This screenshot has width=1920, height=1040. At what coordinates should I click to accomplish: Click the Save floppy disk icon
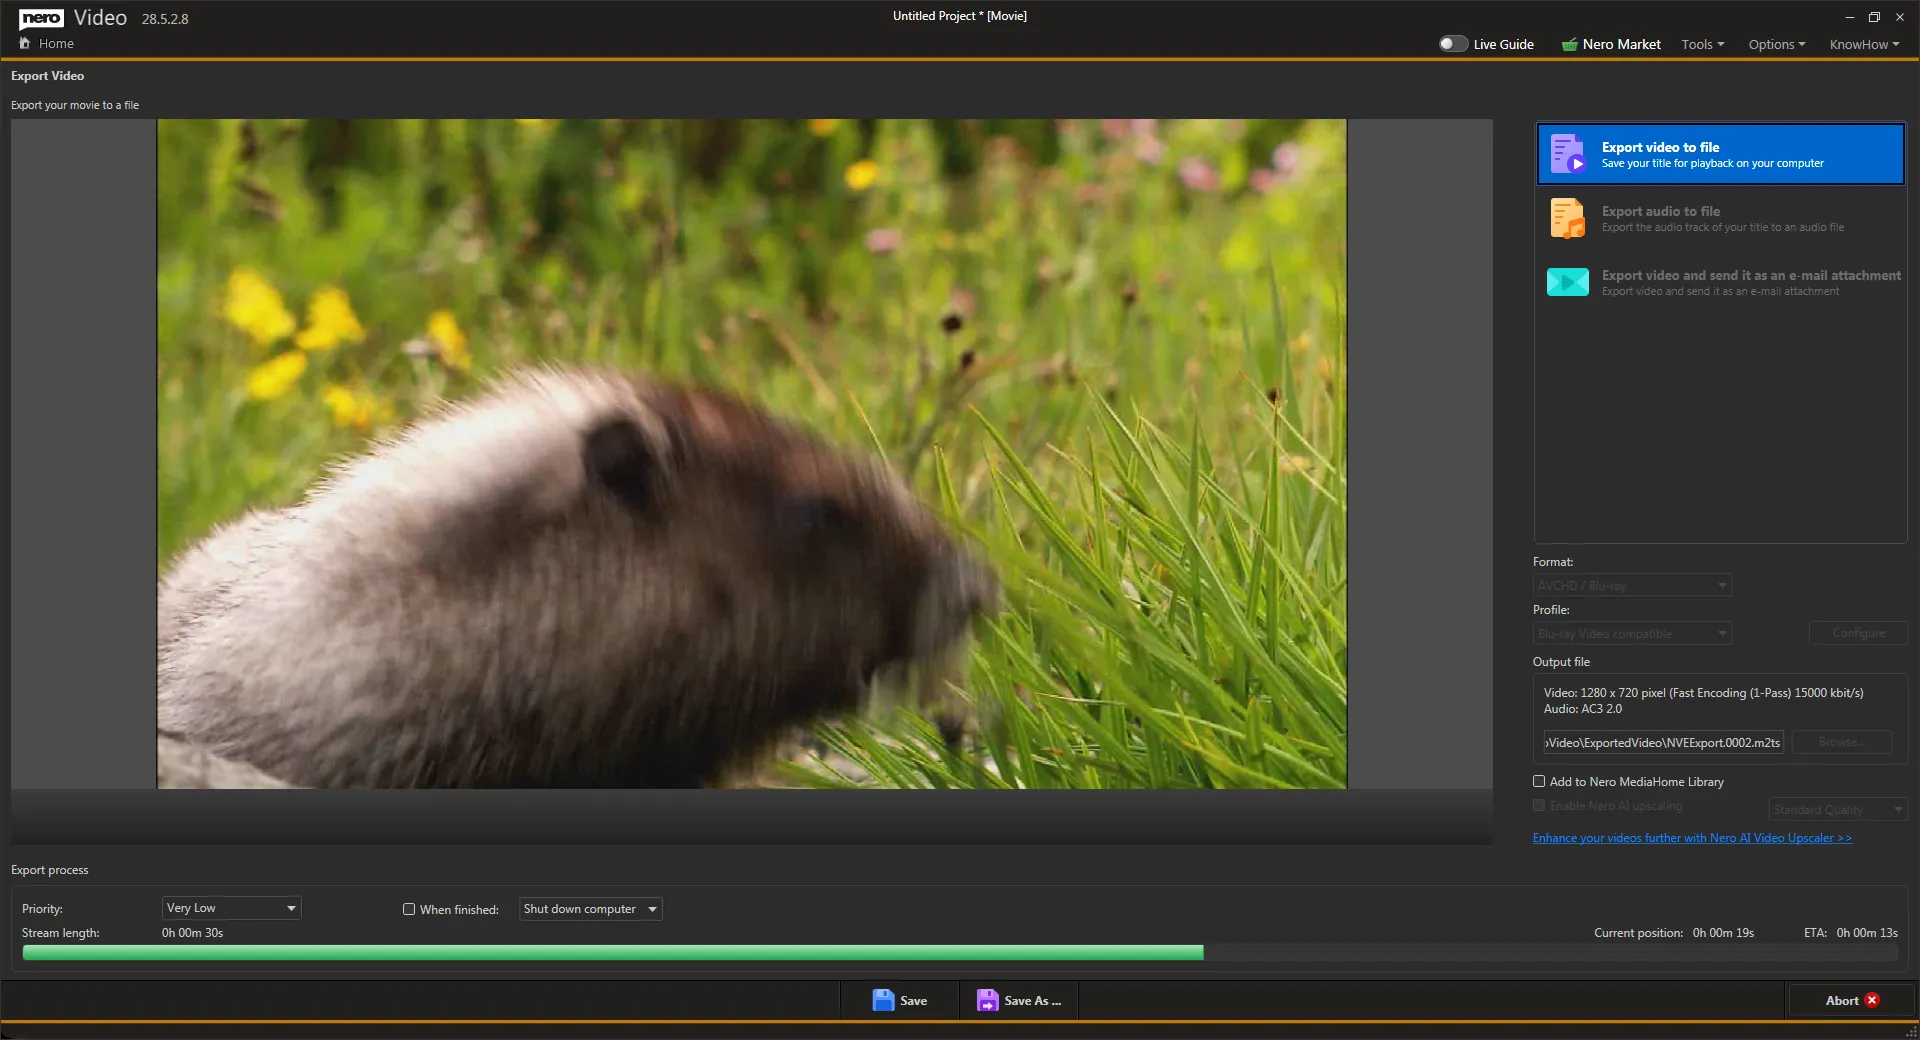[x=884, y=1000]
